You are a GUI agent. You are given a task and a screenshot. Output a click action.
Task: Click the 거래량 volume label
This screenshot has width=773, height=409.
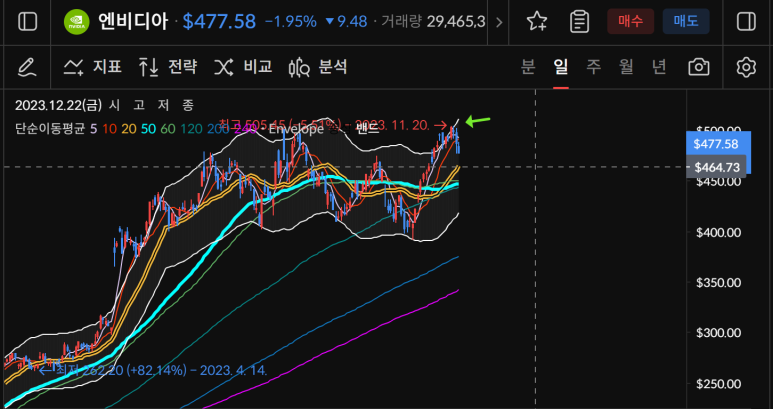tap(402, 22)
